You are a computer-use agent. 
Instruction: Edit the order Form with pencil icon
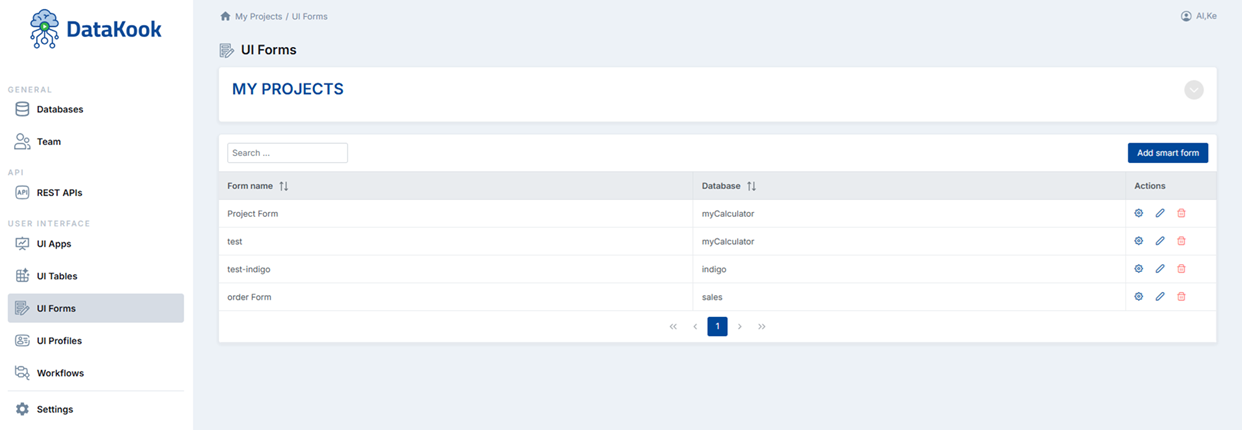tap(1160, 297)
